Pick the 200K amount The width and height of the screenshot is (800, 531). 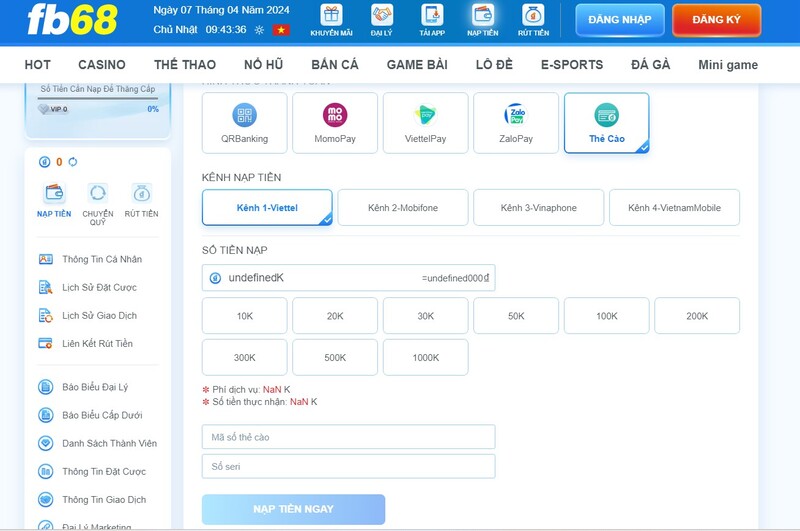coord(697,316)
